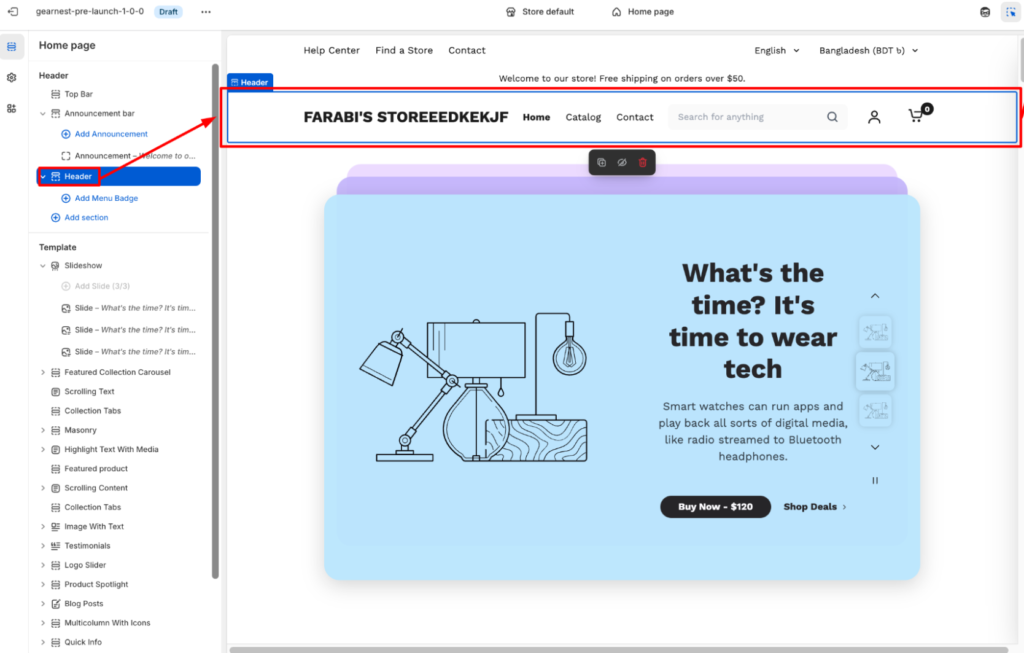Click the Search for anything field

[748, 117]
